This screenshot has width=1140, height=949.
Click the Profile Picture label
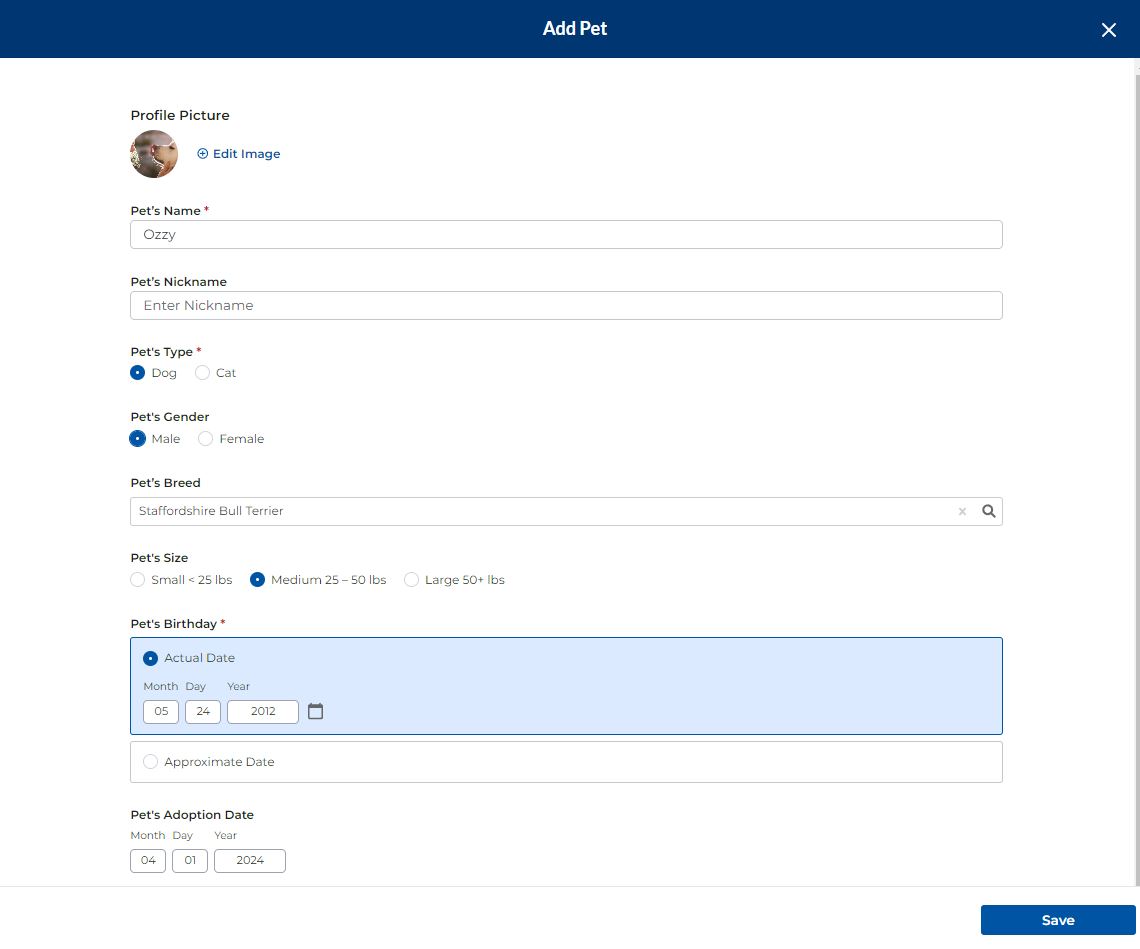(180, 115)
